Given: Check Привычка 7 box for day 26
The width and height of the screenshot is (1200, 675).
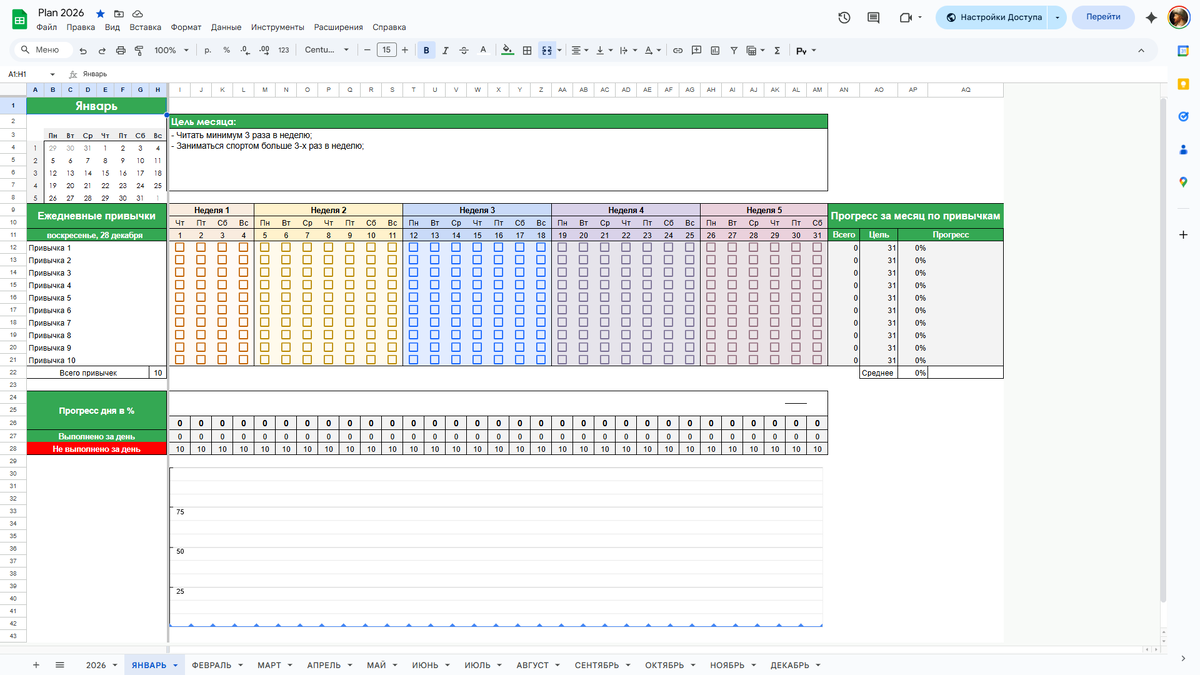Looking at the screenshot, I should tap(711, 322).
